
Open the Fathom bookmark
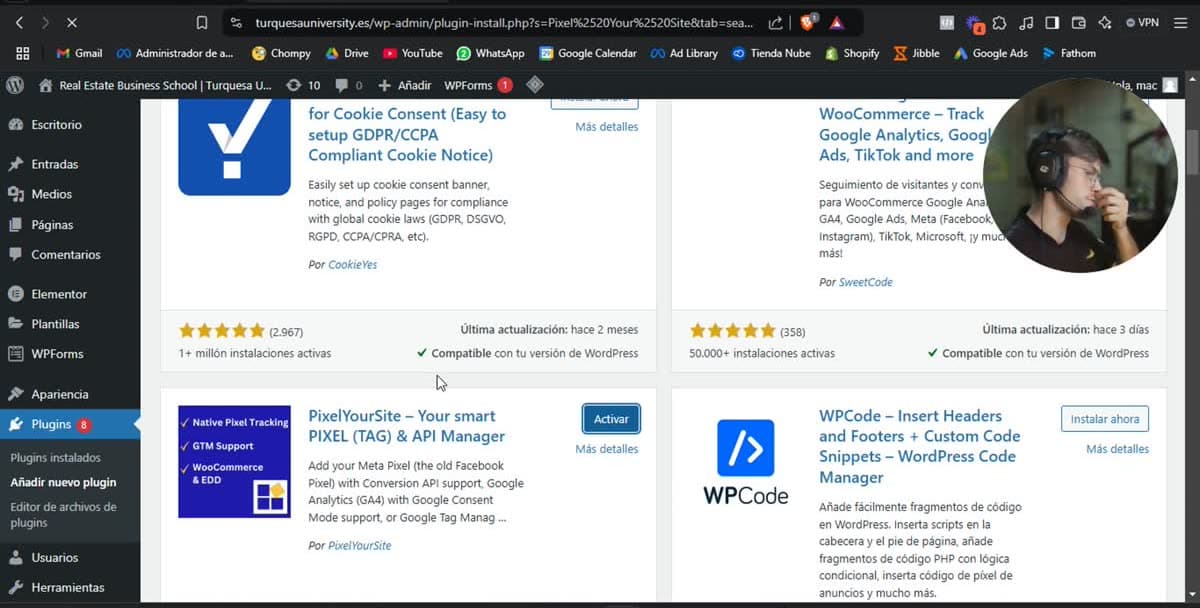[x=1069, y=53]
